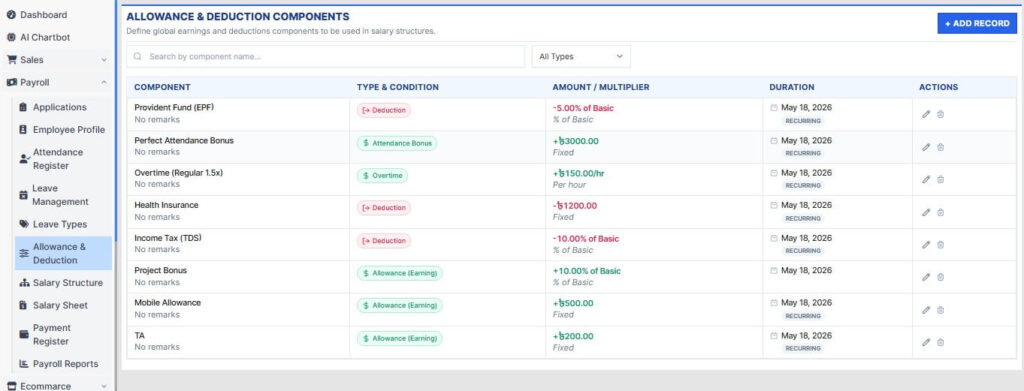Delete the Health Insurance component
The height and width of the screenshot is (391, 1024).
(940, 212)
